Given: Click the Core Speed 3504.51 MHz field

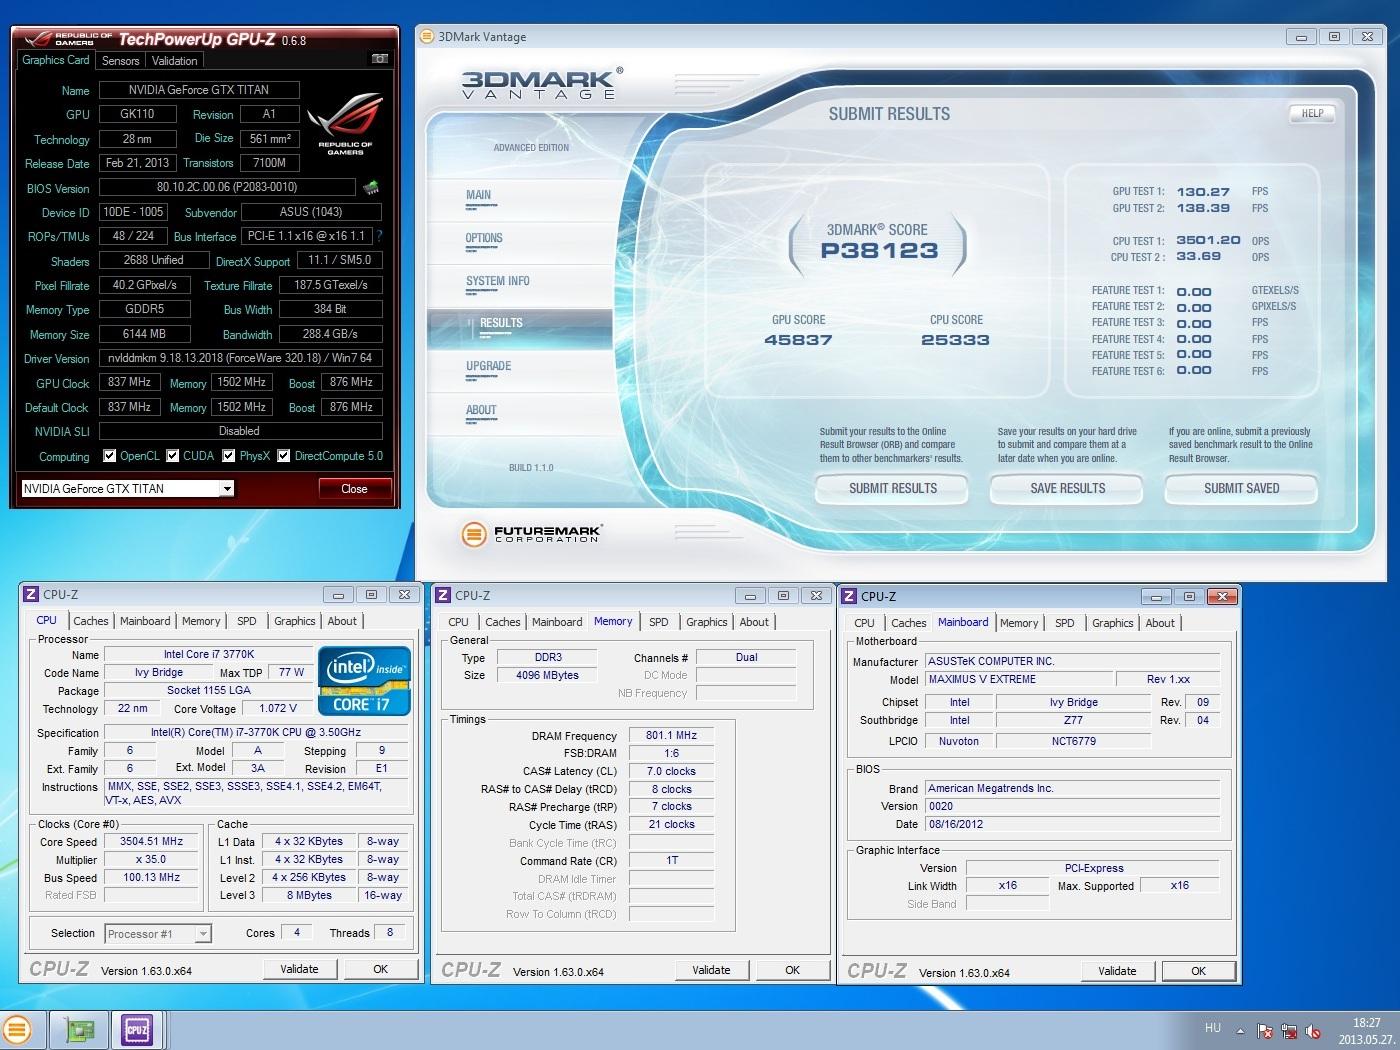Looking at the screenshot, I should click(x=152, y=842).
